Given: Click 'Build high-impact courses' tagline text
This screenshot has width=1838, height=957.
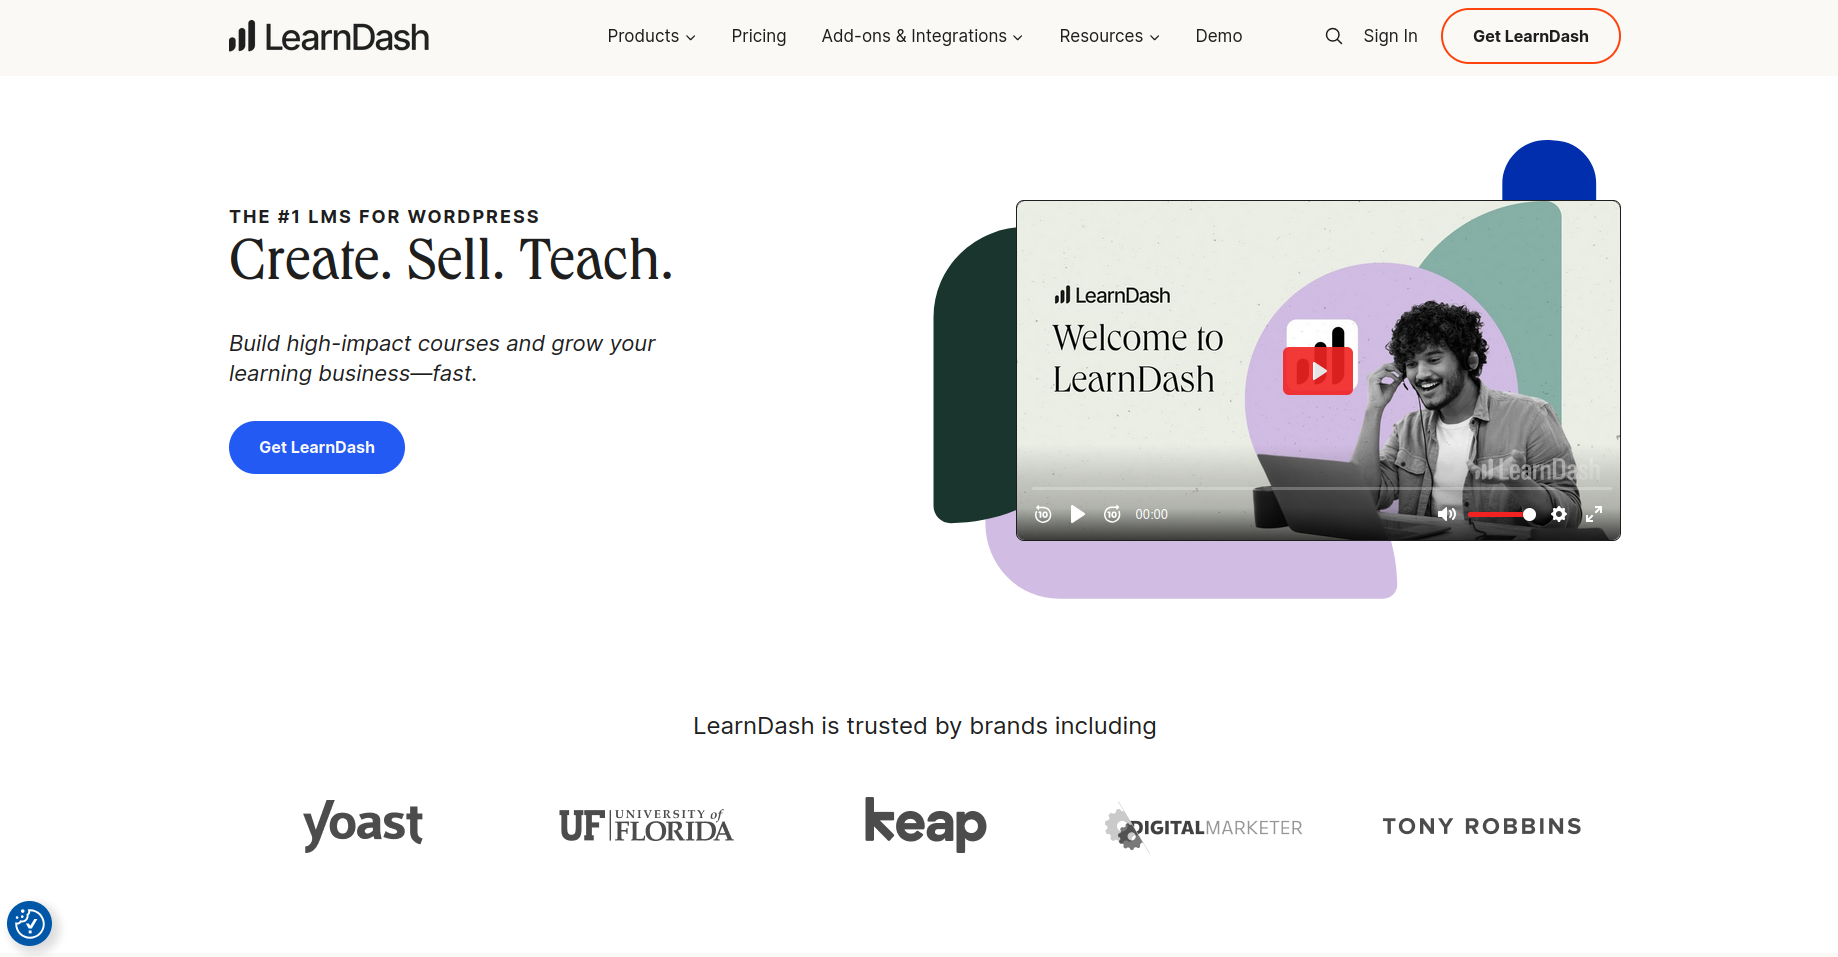Looking at the screenshot, I should point(442,358).
